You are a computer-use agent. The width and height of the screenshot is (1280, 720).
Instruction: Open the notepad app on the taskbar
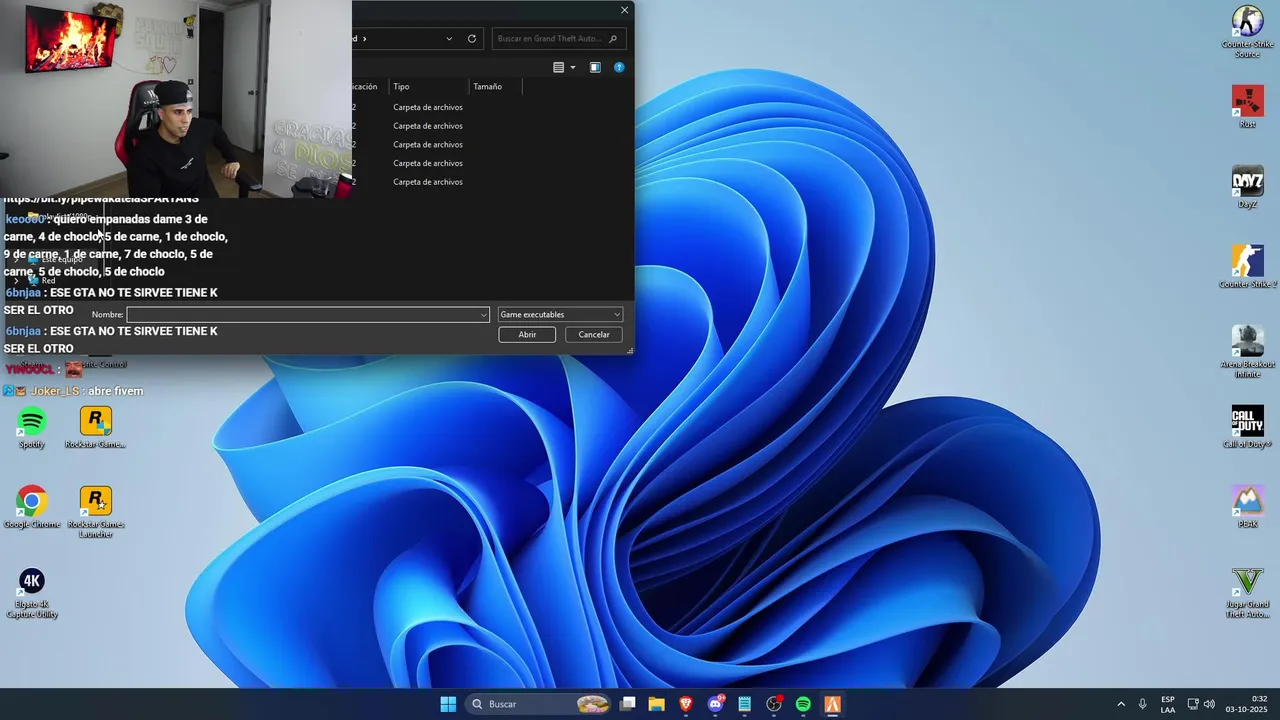744,704
